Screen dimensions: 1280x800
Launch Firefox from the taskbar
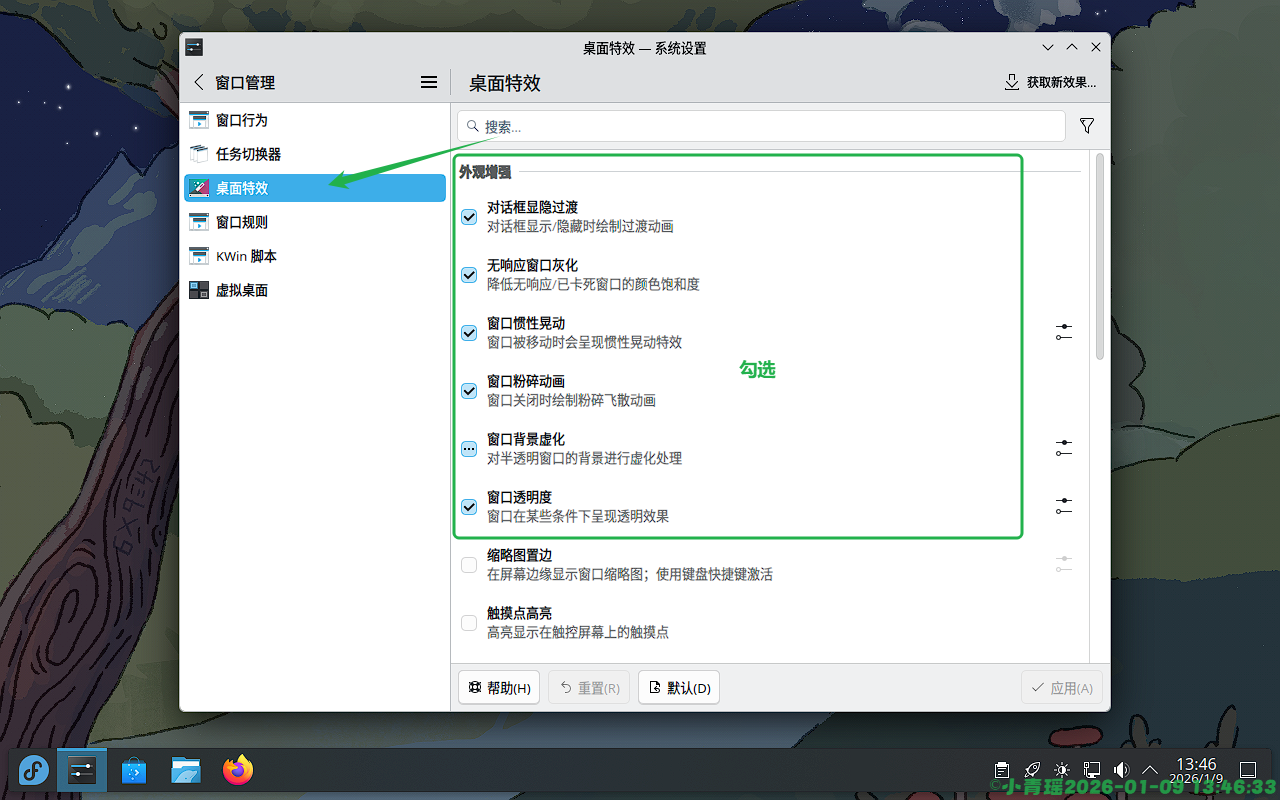[x=238, y=770]
